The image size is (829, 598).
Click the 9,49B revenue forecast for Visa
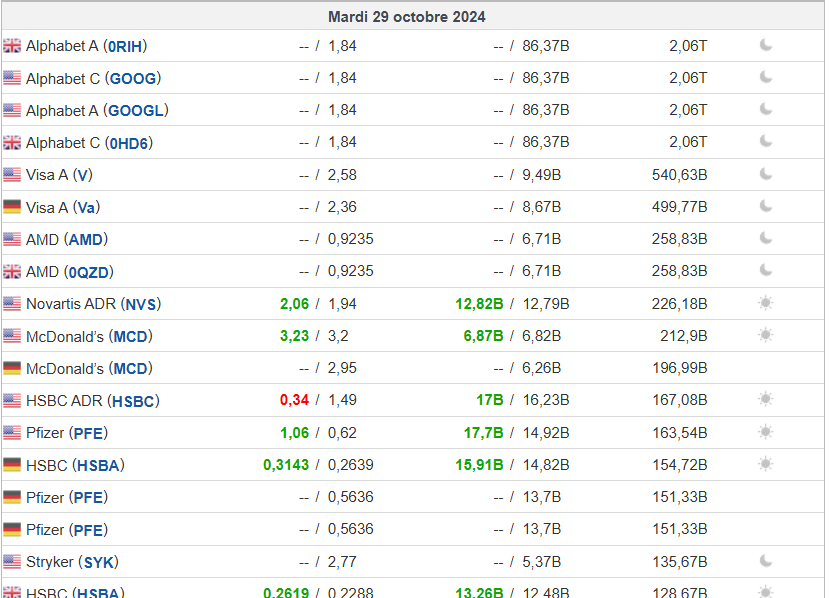point(541,175)
